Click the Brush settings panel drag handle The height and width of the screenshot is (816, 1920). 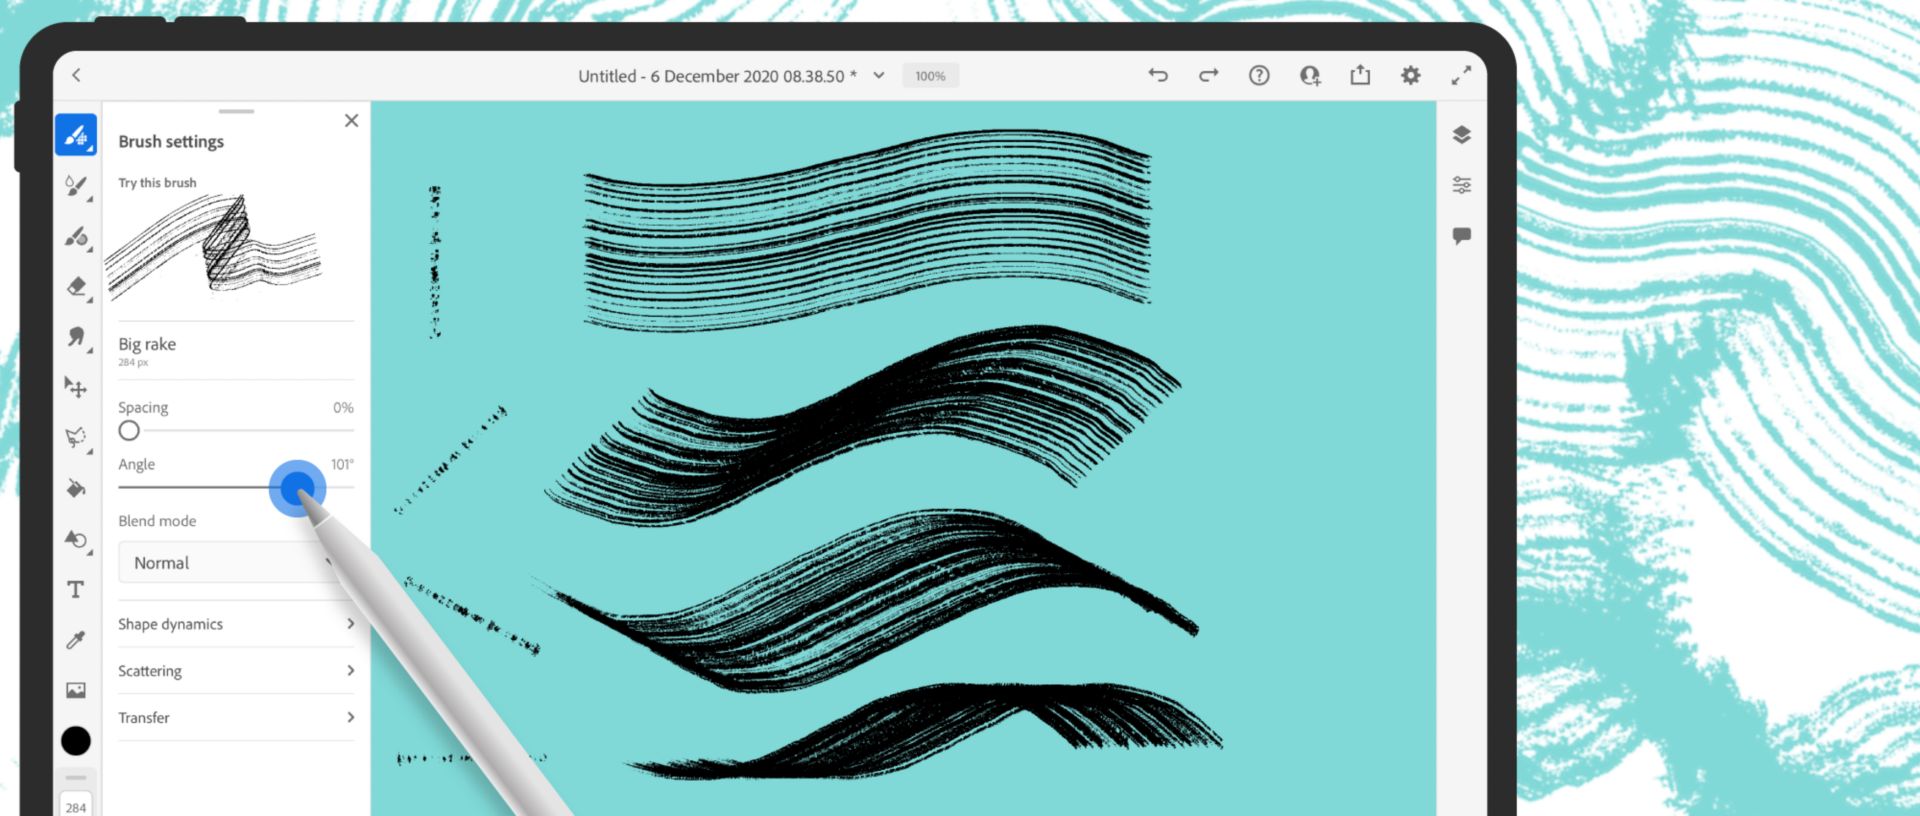click(x=236, y=111)
